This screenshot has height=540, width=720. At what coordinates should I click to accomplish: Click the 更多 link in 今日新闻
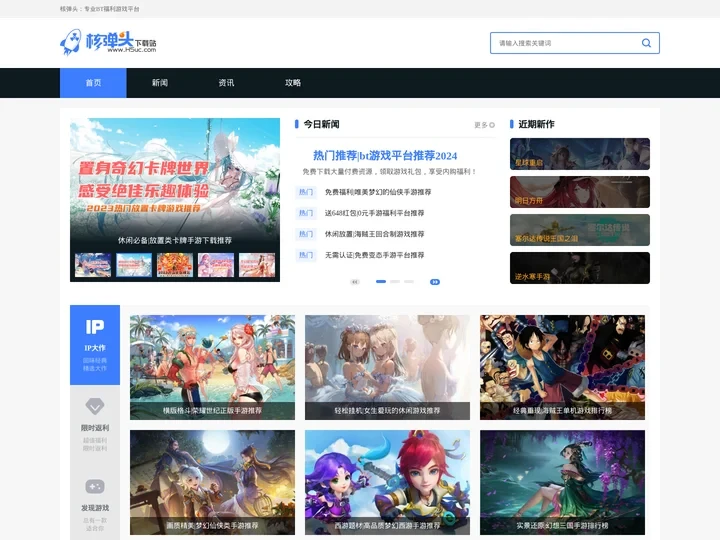484,125
